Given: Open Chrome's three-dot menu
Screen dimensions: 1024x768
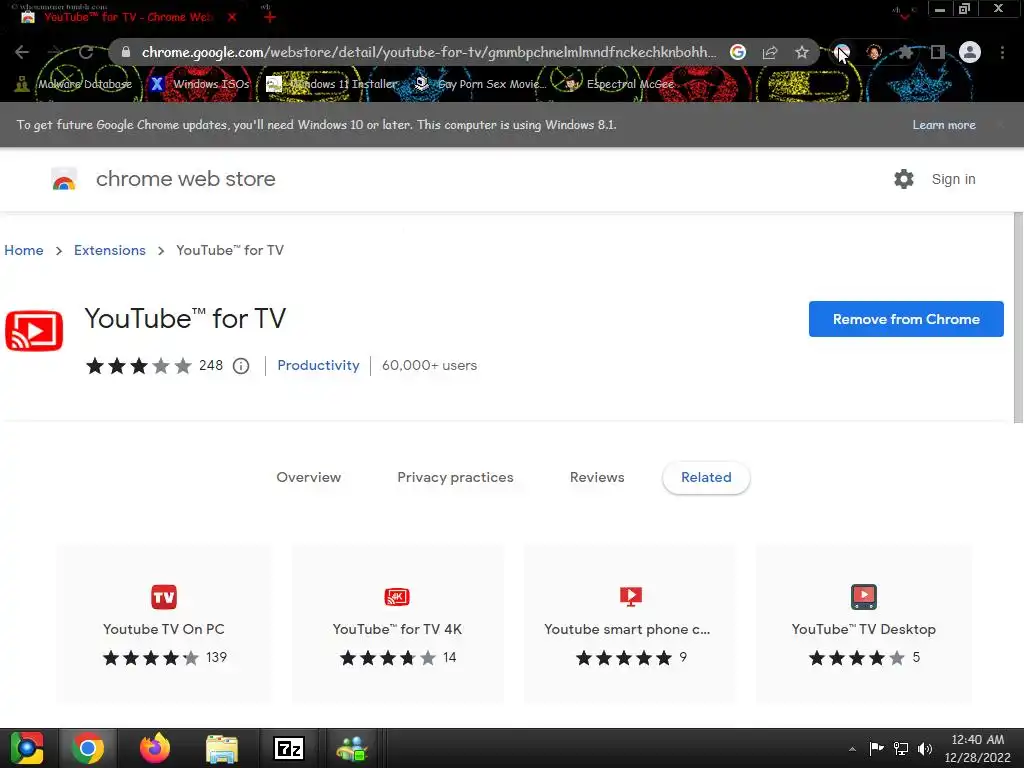Looking at the screenshot, I should click(1002, 52).
